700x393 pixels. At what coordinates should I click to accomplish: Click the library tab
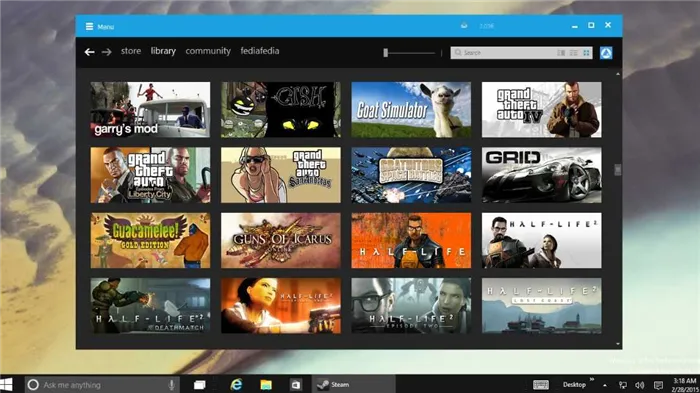(163, 51)
